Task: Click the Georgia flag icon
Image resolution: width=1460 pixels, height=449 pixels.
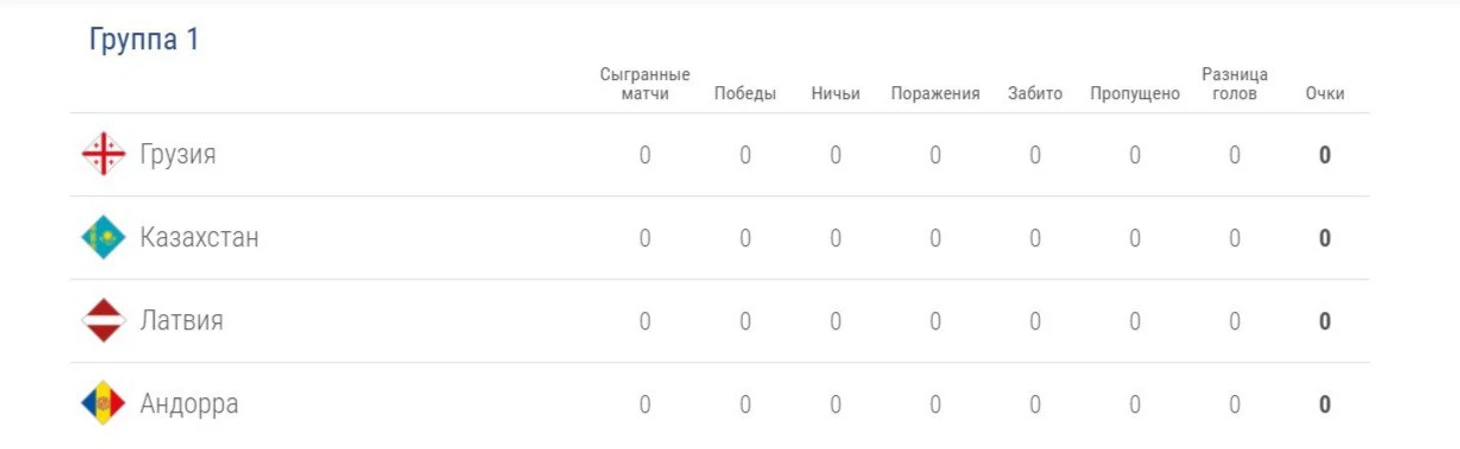Action: (x=103, y=155)
